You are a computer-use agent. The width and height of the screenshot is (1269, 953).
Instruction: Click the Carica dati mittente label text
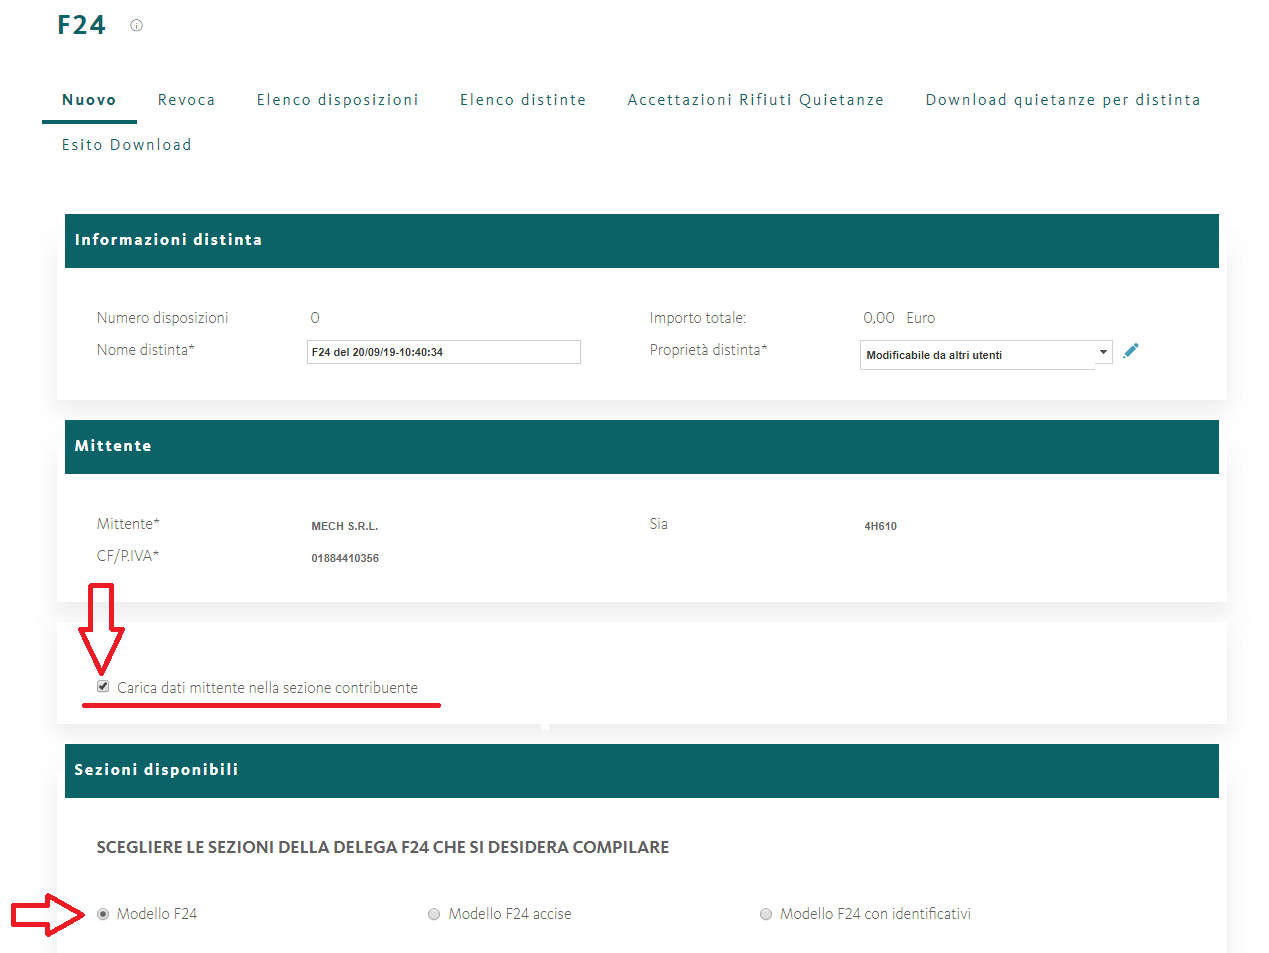click(267, 688)
